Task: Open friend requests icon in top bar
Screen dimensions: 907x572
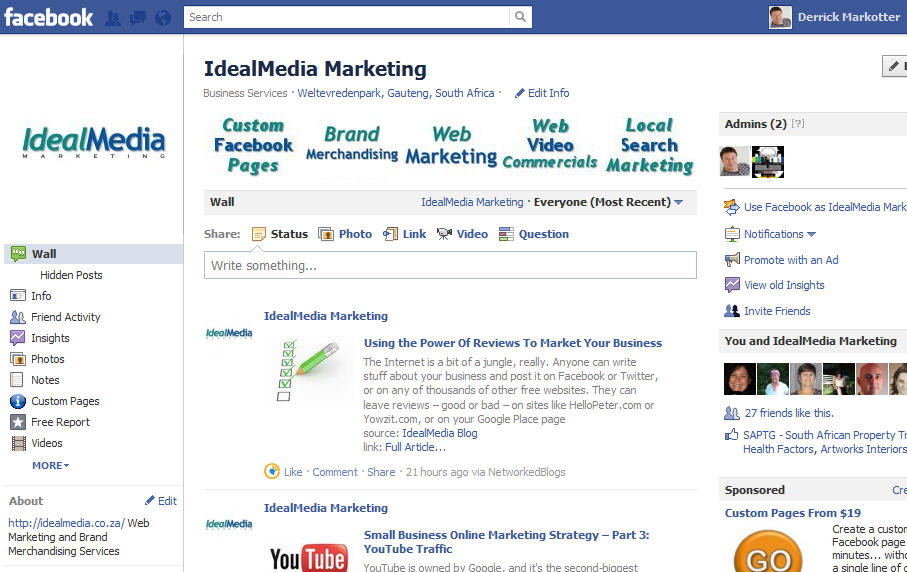Action: pos(113,18)
